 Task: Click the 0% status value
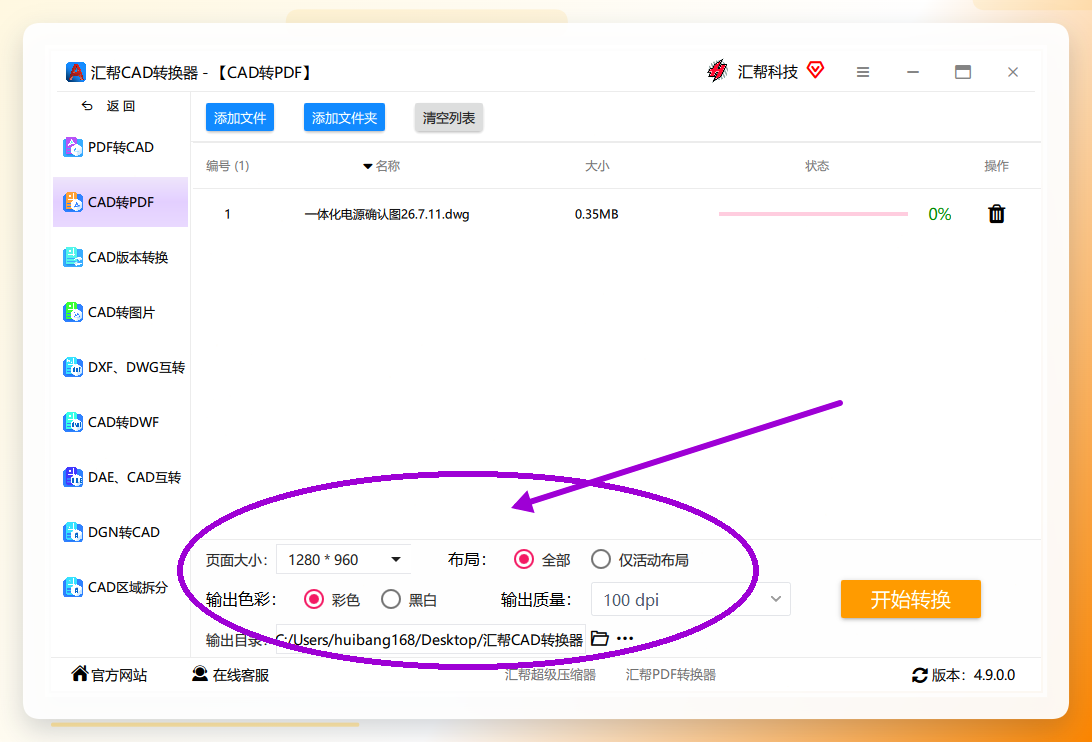[x=939, y=214]
